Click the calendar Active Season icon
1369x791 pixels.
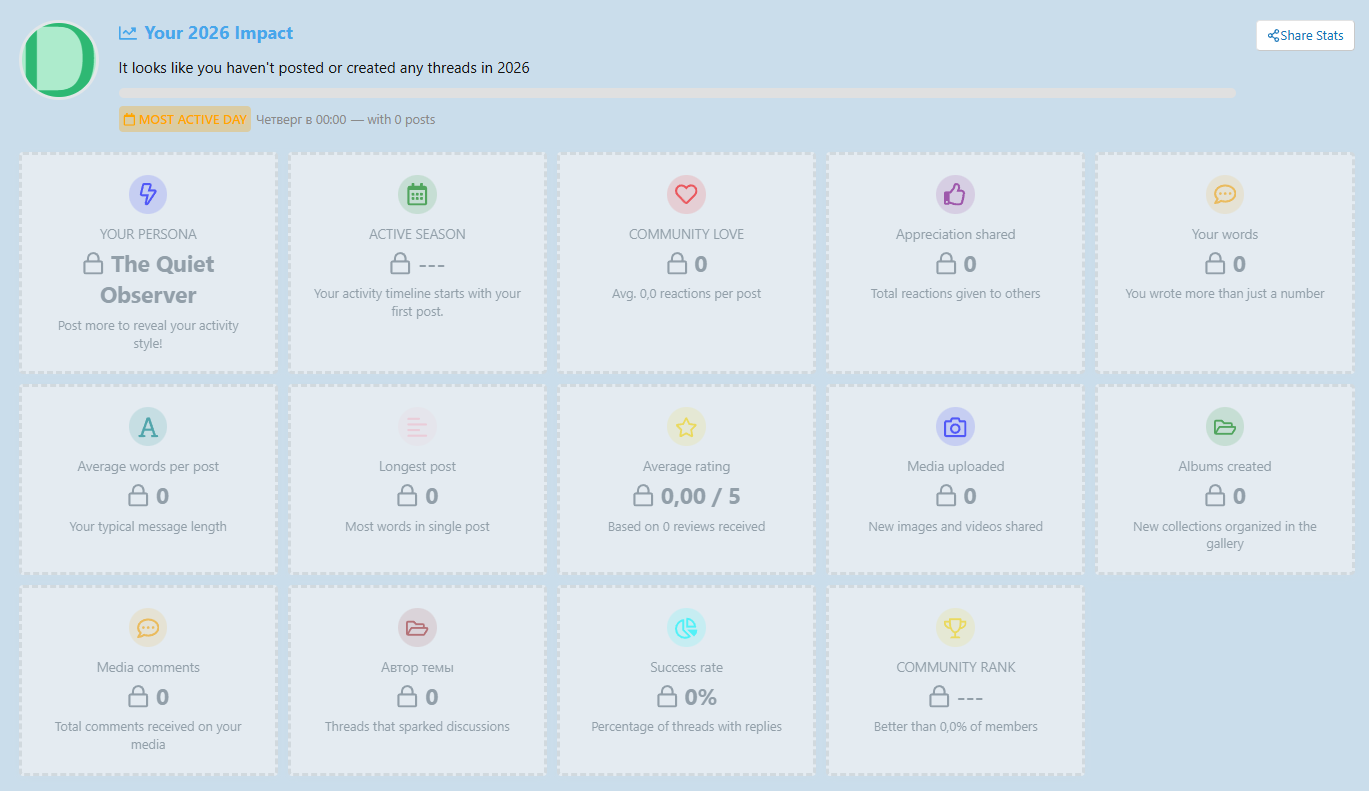pyautogui.click(x=417, y=194)
